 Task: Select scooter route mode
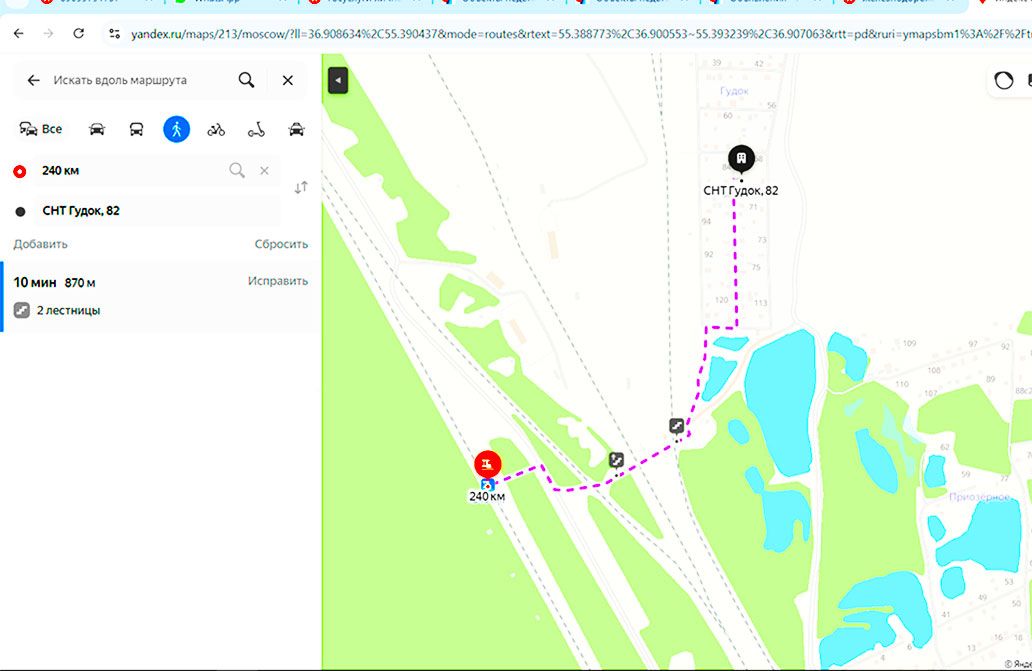(x=256, y=130)
